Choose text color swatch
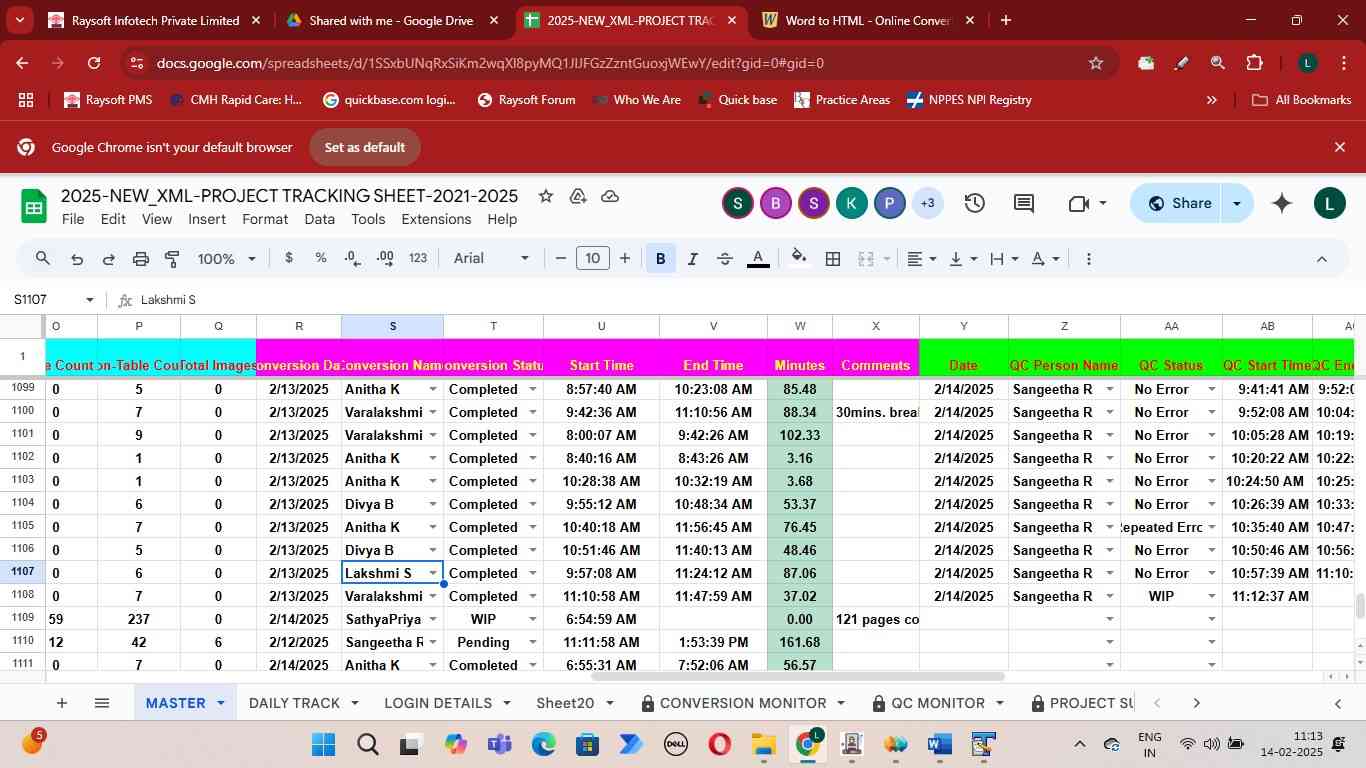Screen dimensions: 1366x768 [x=758, y=259]
